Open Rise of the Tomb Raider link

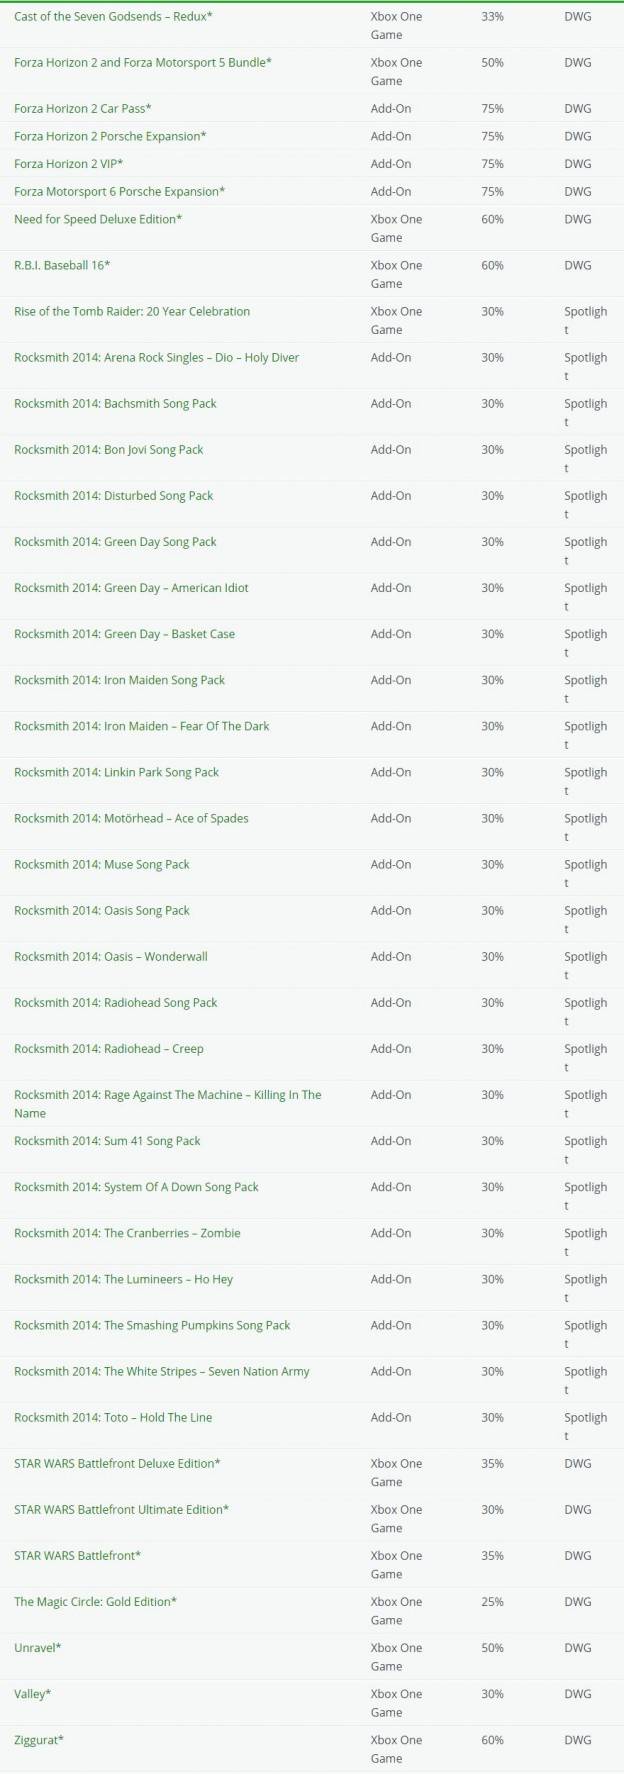click(x=132, y=312)
